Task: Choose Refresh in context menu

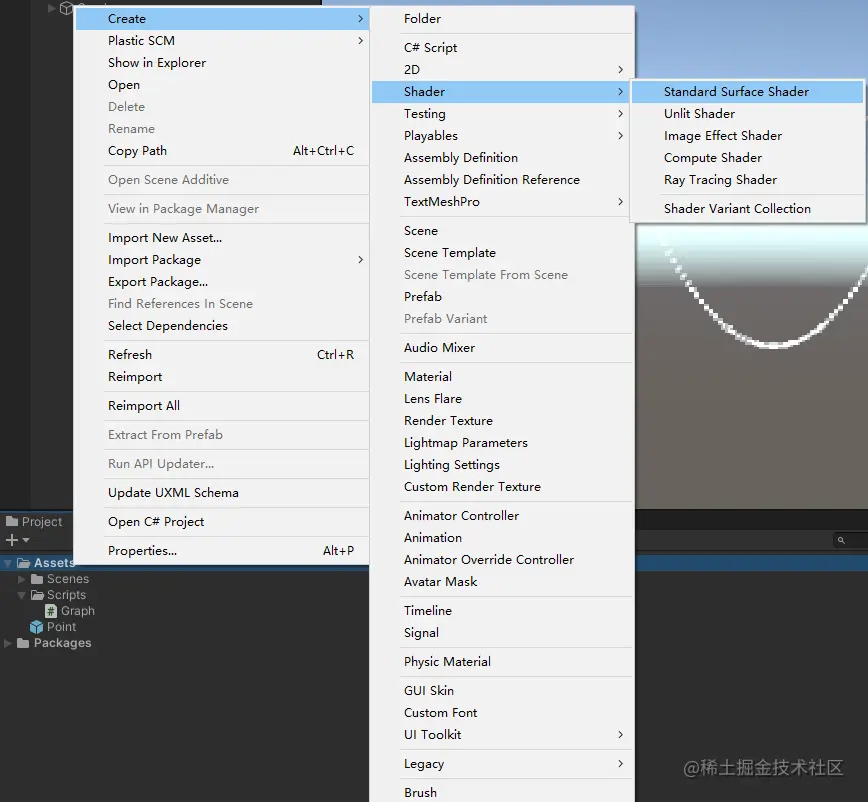Action: click(x=222, y=355)
